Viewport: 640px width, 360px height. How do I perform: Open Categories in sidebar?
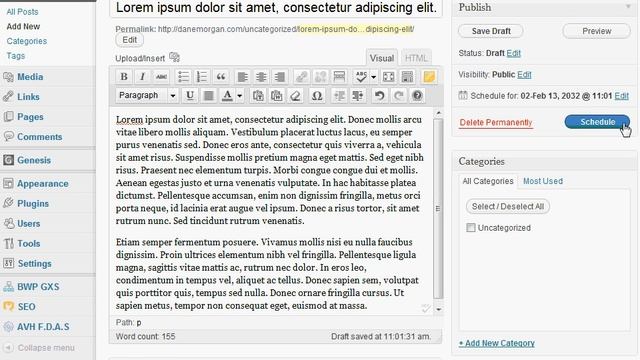click(27, 41)
